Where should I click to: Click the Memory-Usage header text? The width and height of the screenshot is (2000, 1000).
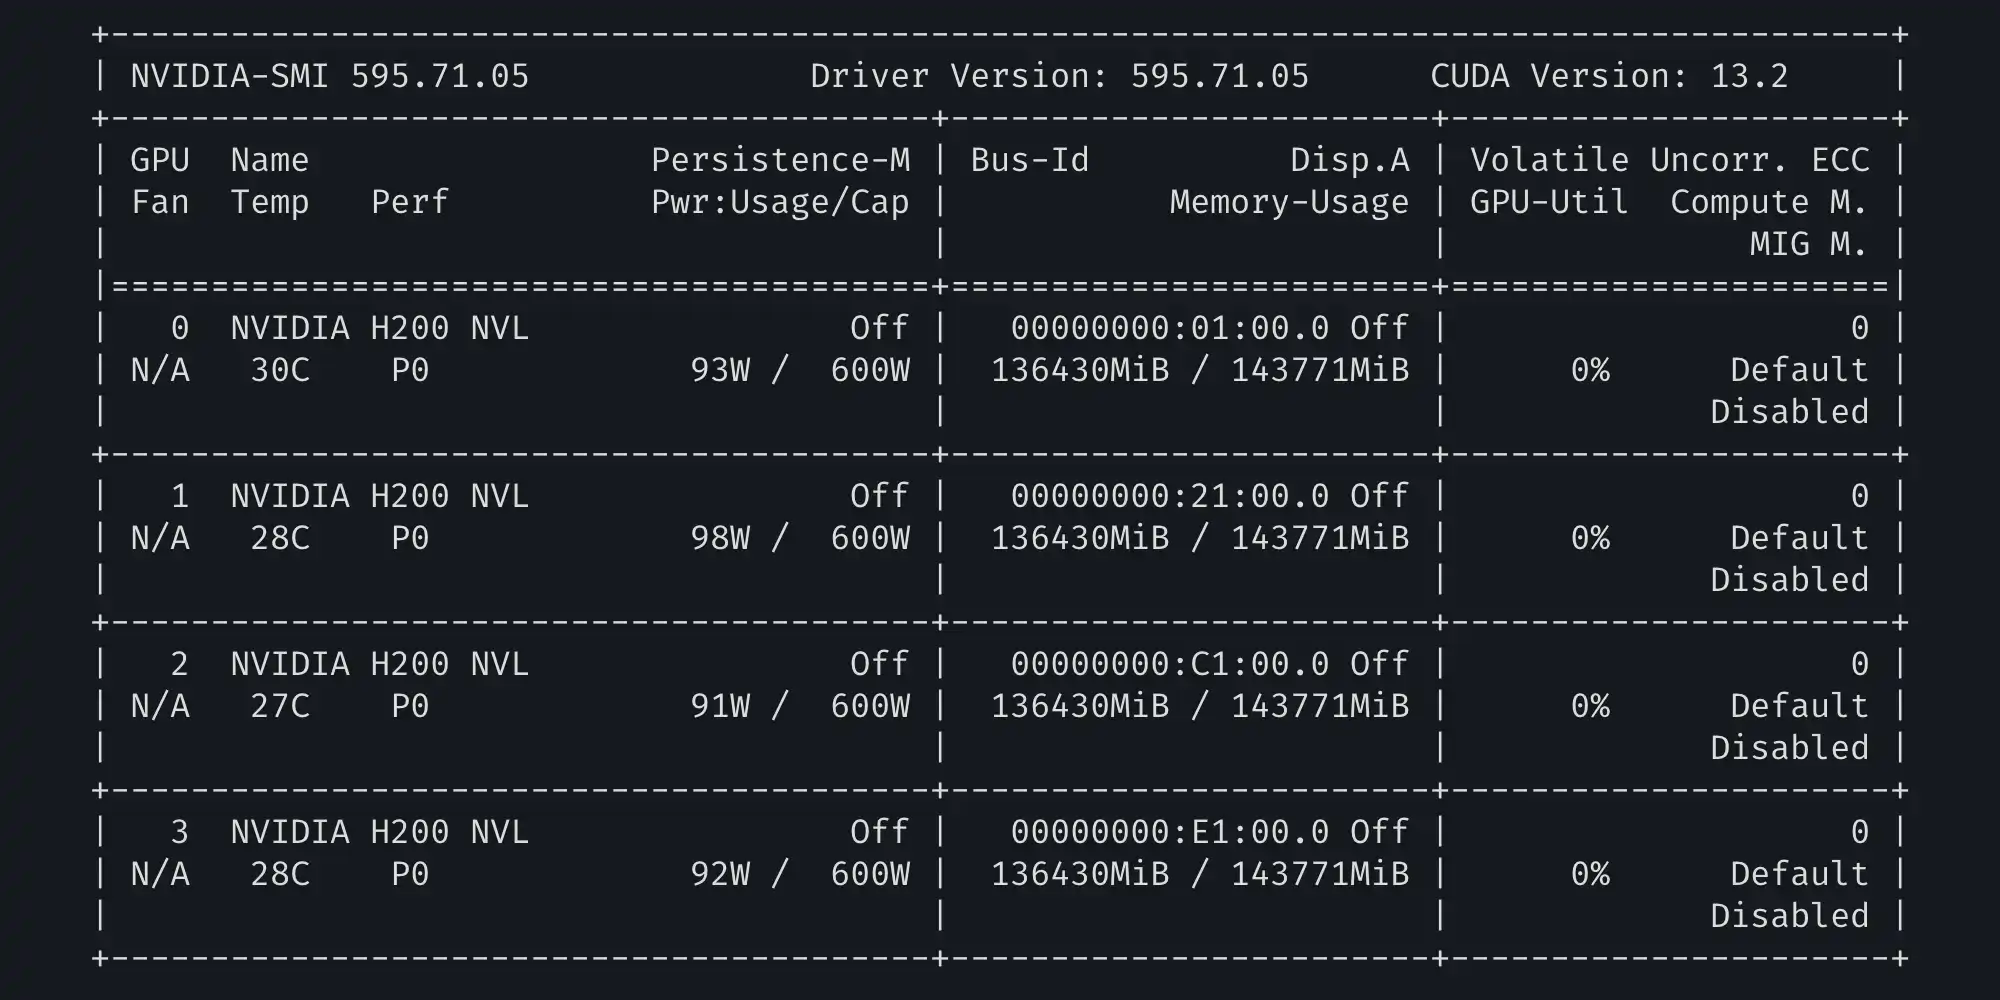pyautogui.click(x=1289, y=202)
